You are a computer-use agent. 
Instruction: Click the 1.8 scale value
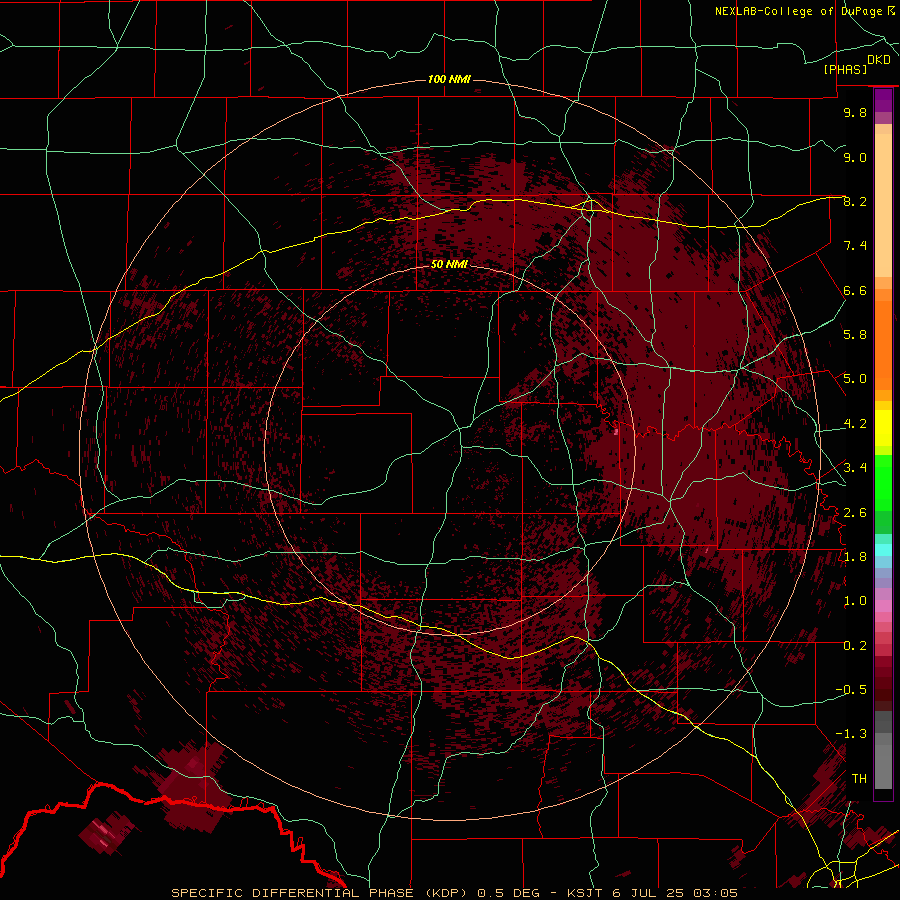point(855,557)
